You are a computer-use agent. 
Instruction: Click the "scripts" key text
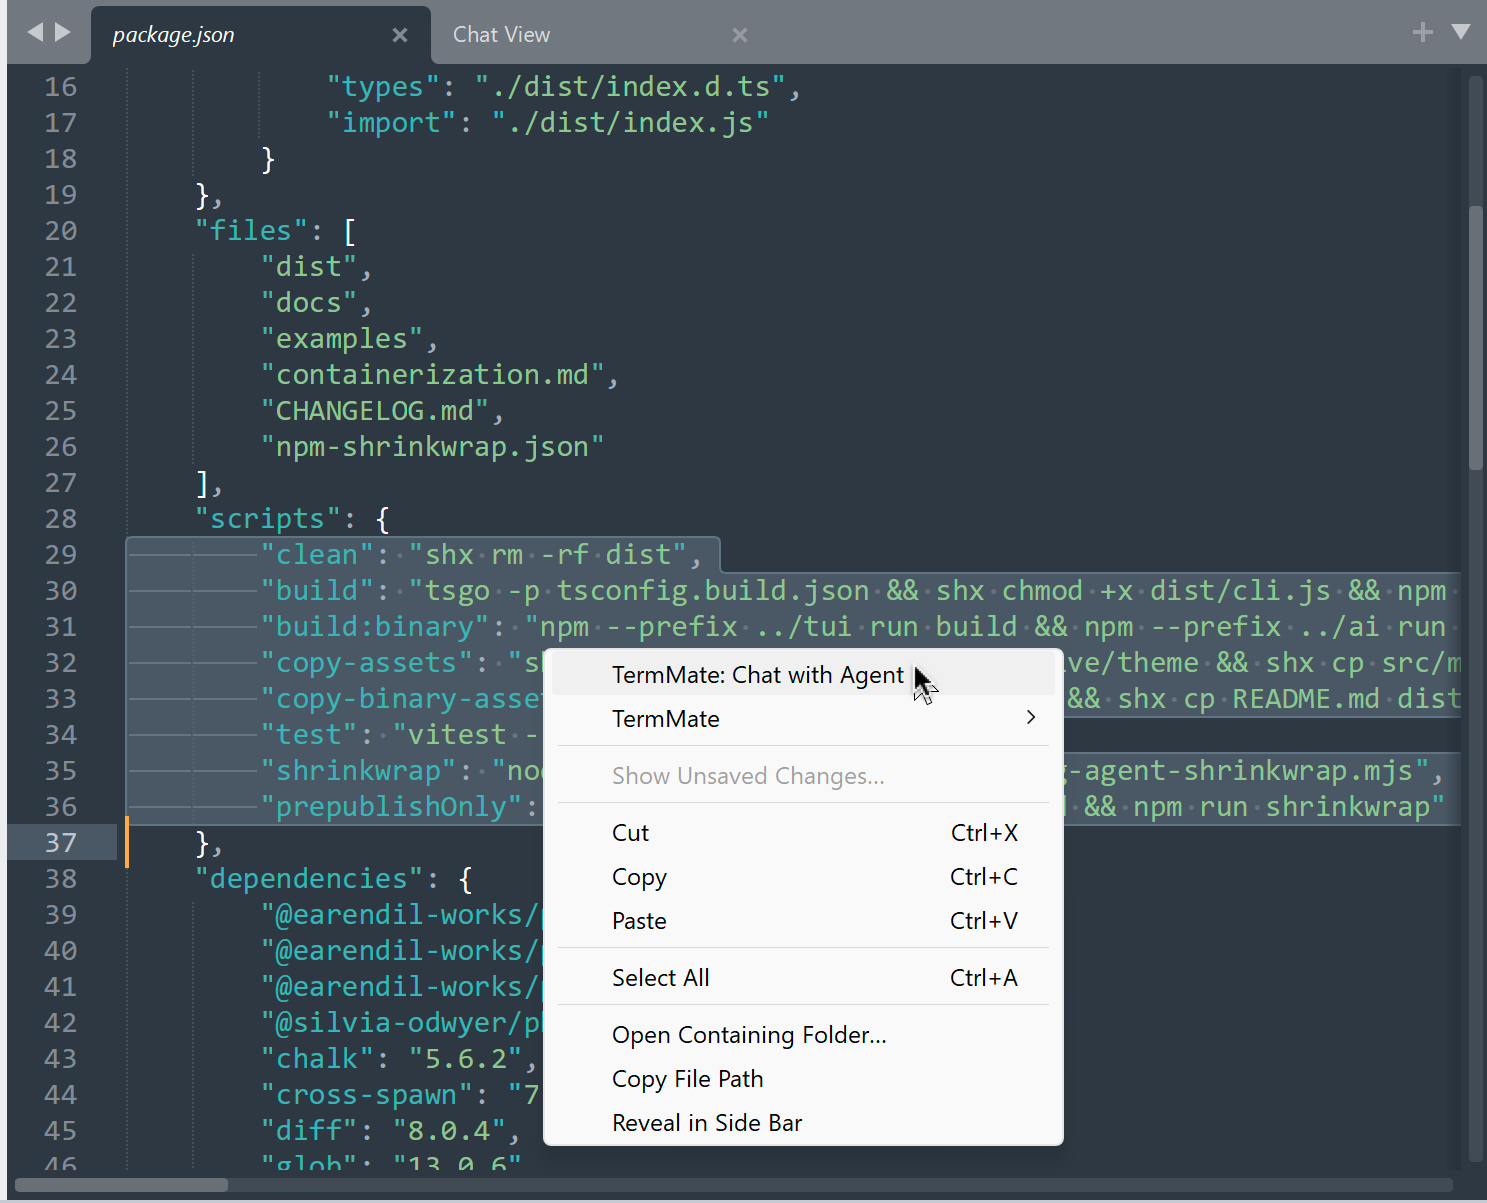point(267,519)
